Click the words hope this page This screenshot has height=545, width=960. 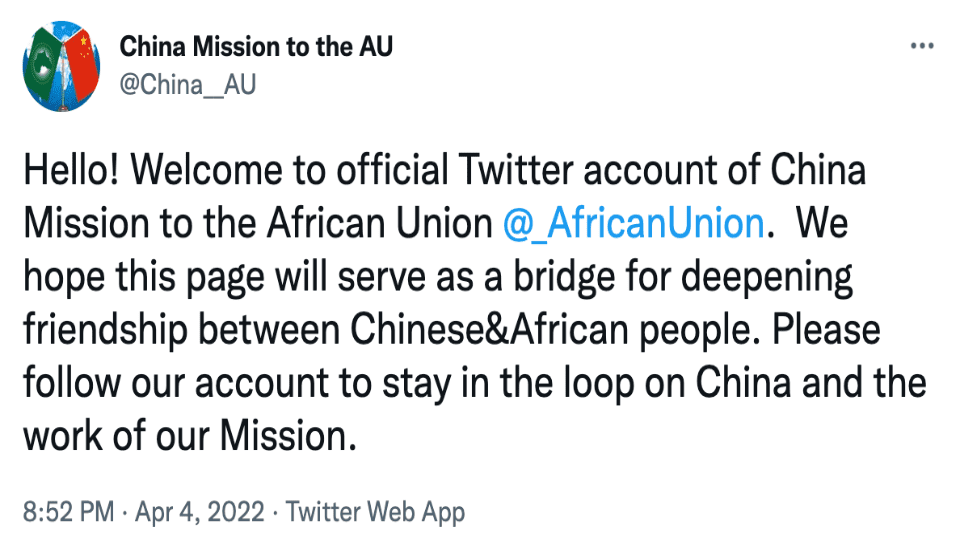point(144,277)
